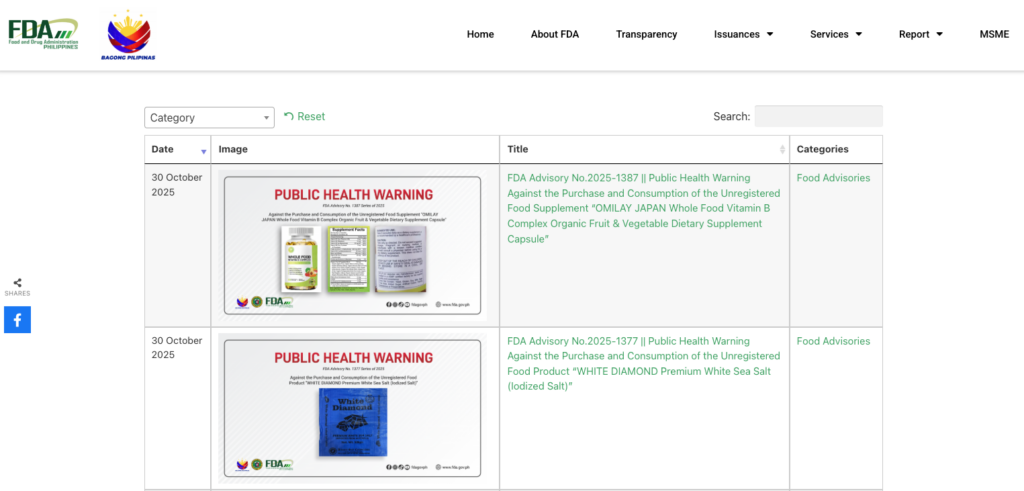Expand the Report menu
The image size is (1024, 491).
click(x=920, y=34)
